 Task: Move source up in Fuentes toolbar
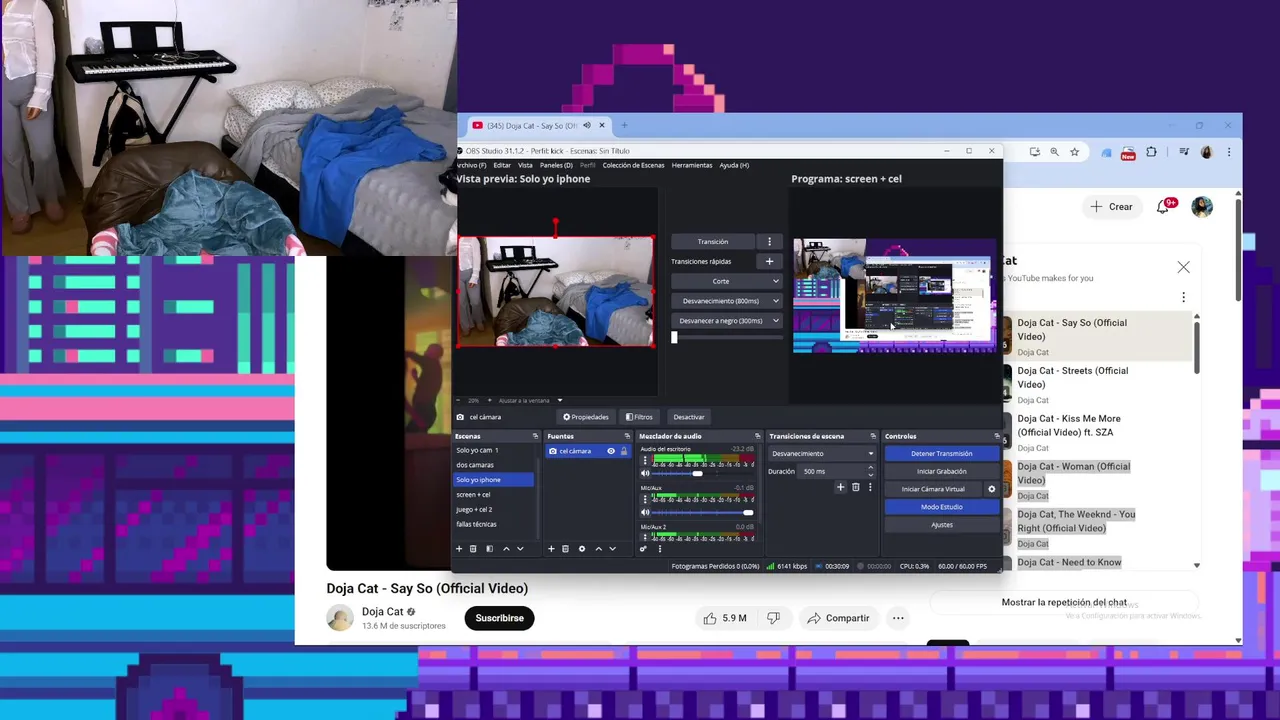599,549
